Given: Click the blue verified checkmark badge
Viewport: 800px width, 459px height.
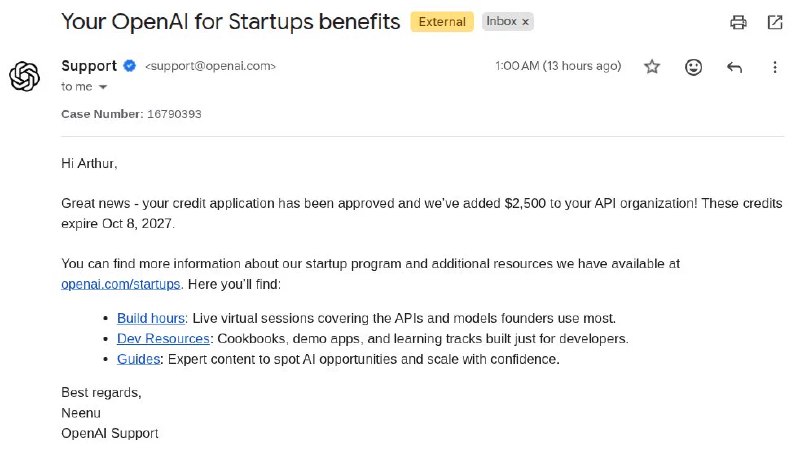Looking at the screenshot, I should click(130, 66).
